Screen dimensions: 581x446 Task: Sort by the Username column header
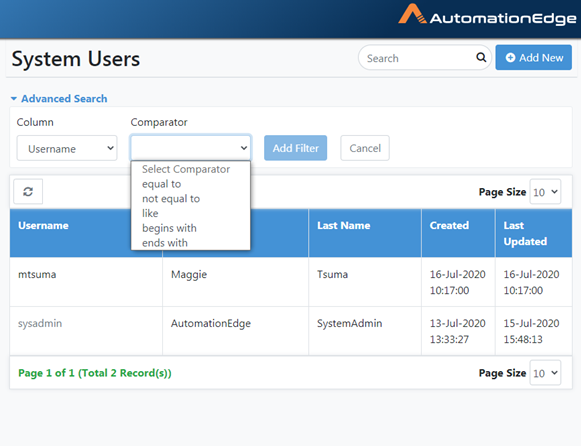tap(43, 226)
